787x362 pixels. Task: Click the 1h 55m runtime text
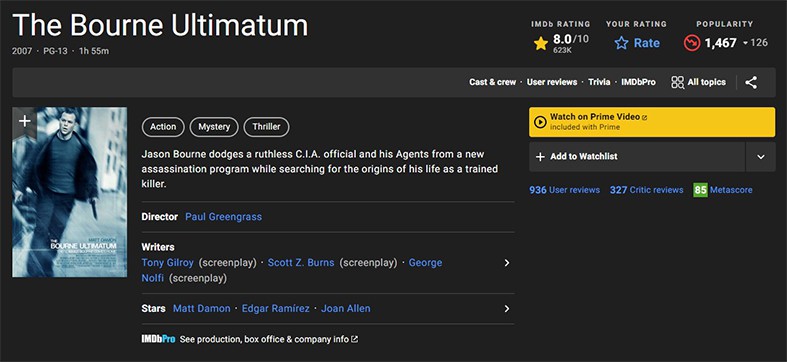click(94, 51)
